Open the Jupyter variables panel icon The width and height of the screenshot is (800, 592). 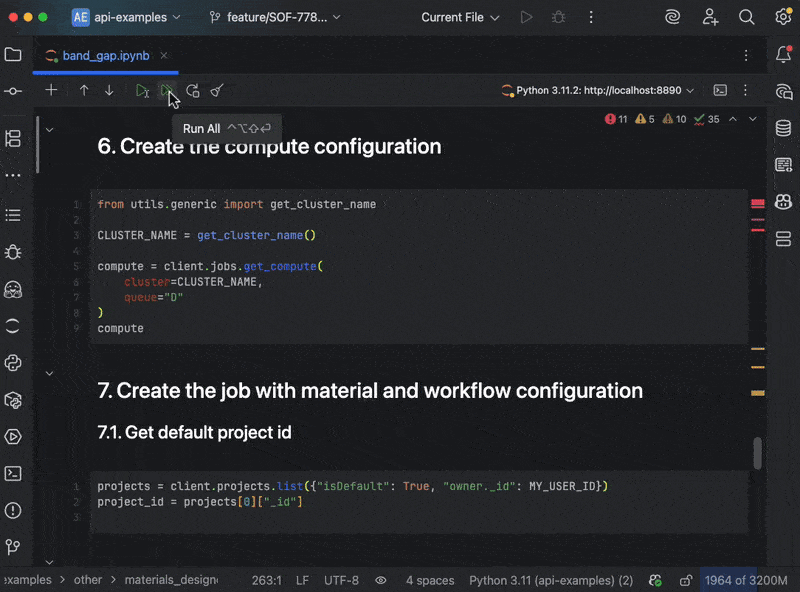[784, 165]
